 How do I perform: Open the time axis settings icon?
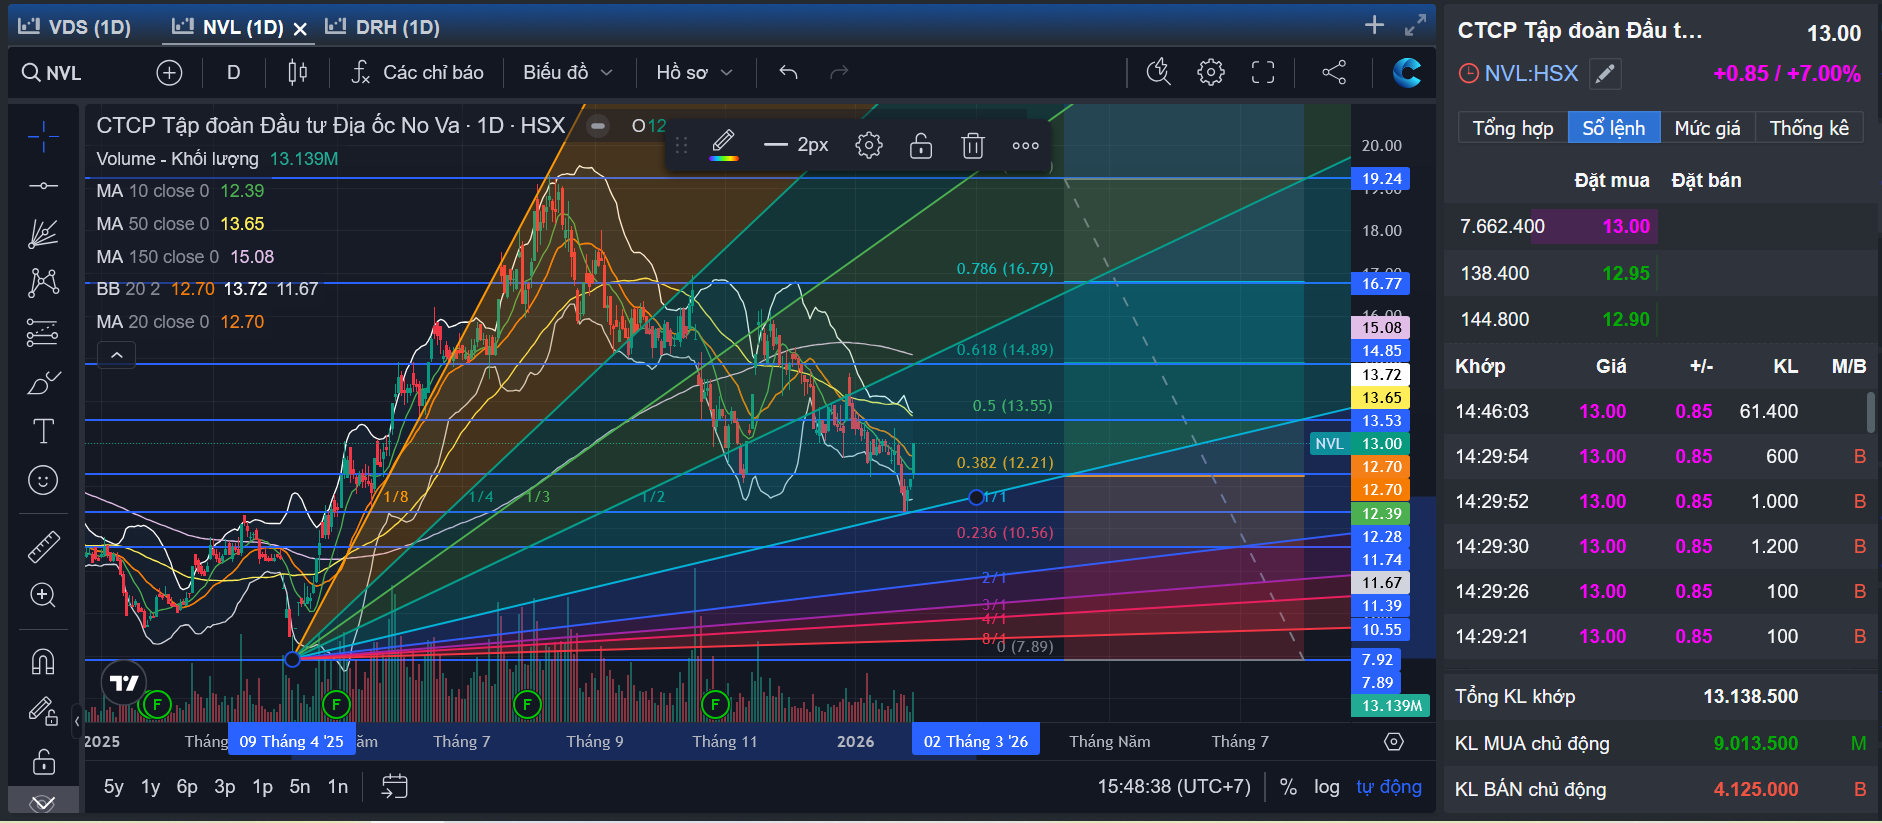coord(1394,742)
